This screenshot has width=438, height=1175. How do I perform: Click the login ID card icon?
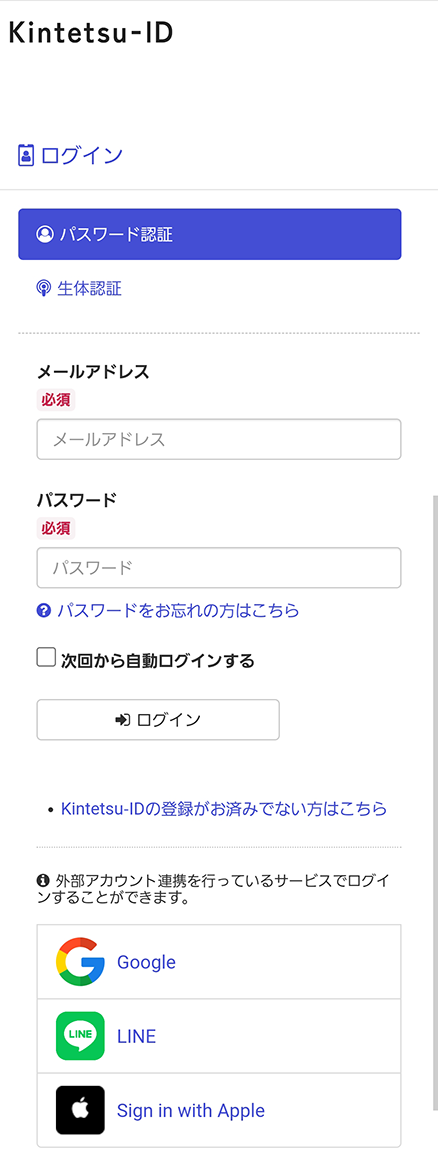pyautogui.click(x=26, y=156)
